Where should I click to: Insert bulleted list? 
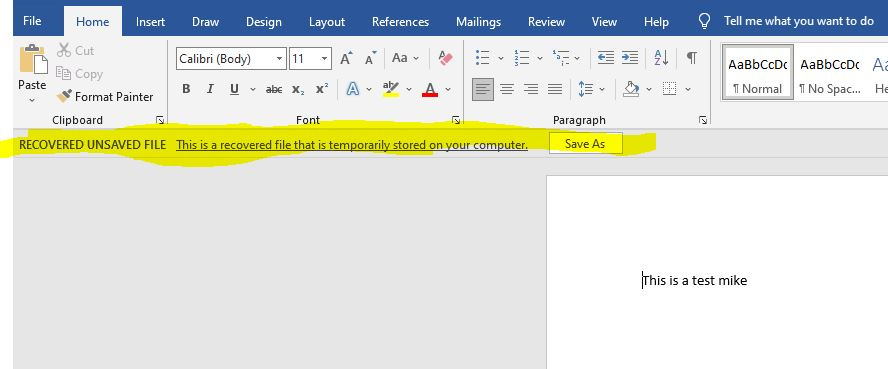[x=483, y=58]
